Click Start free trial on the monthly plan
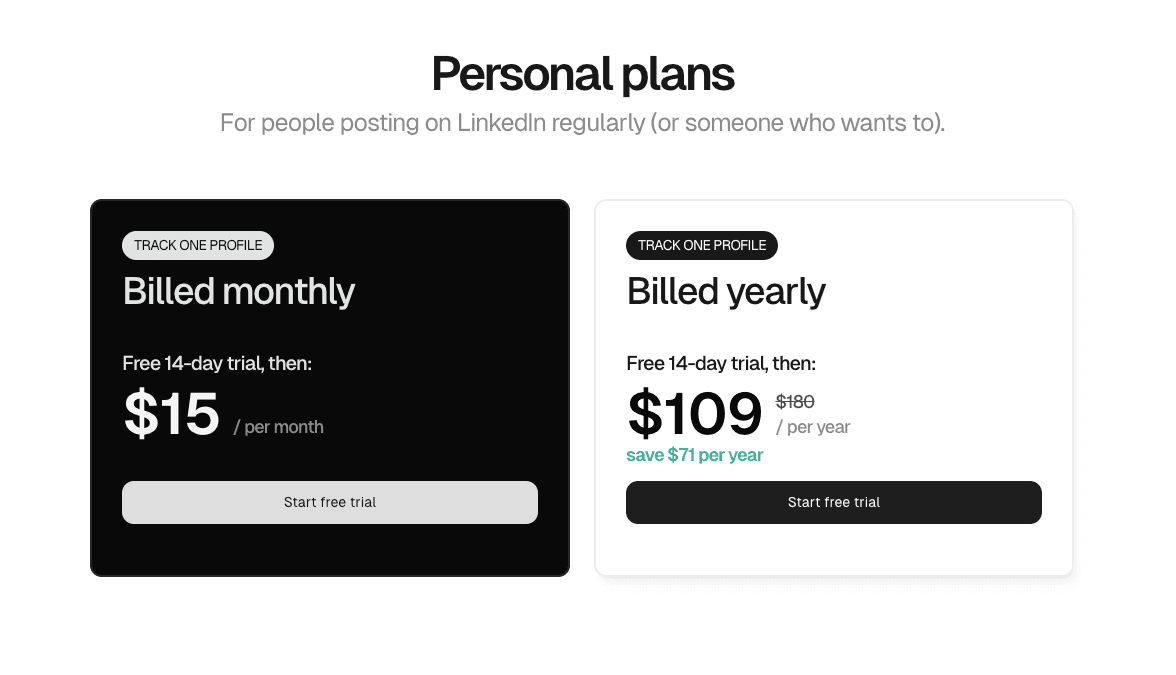1176x675 pixels. (x=329, y=502)
